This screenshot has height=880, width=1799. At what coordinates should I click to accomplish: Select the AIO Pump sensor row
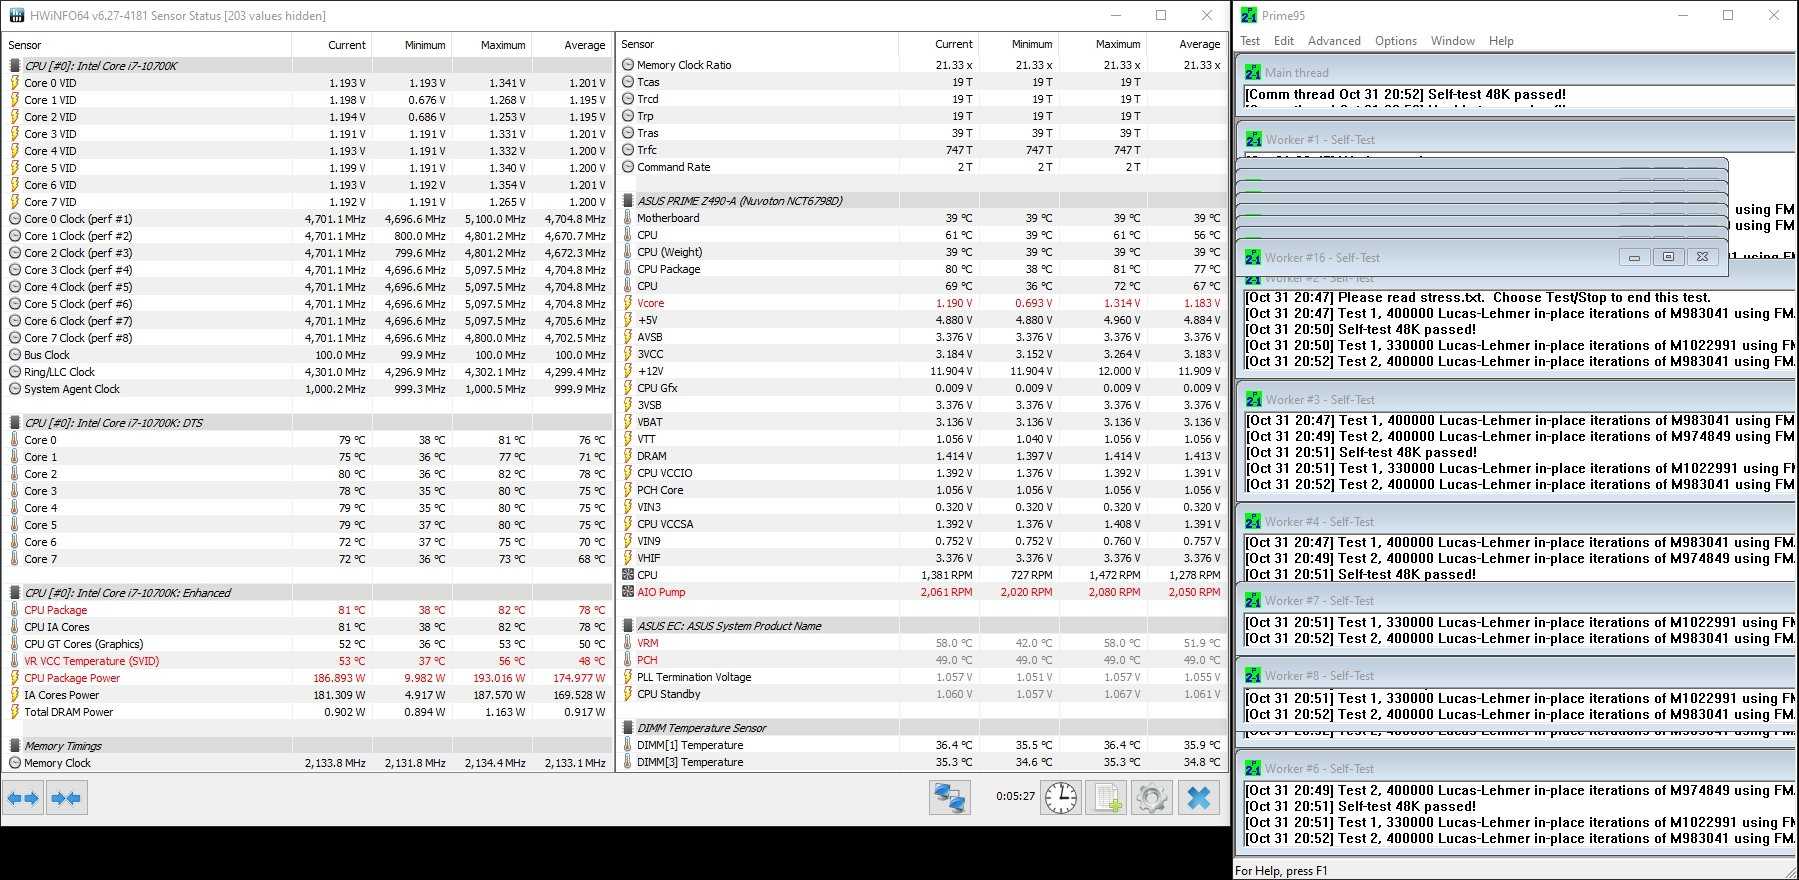click(x=661, y=592)
